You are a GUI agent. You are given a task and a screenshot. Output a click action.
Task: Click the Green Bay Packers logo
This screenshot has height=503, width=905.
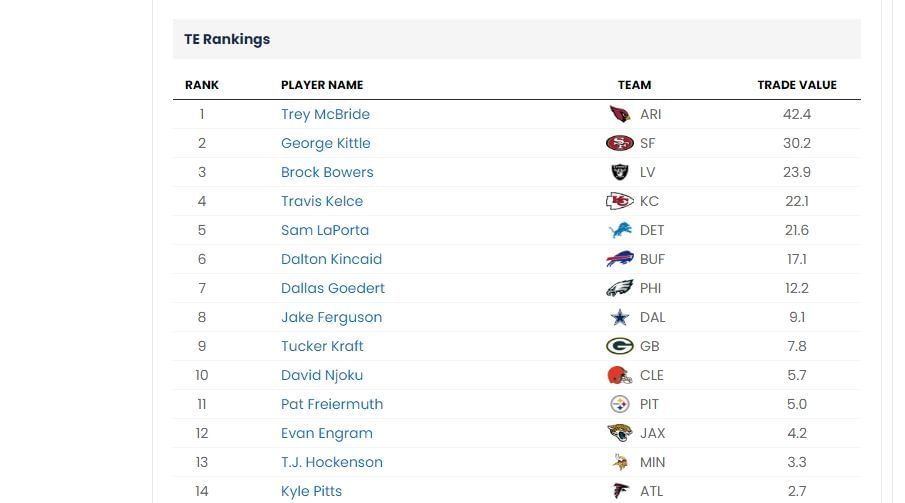[x=620, y=346]
